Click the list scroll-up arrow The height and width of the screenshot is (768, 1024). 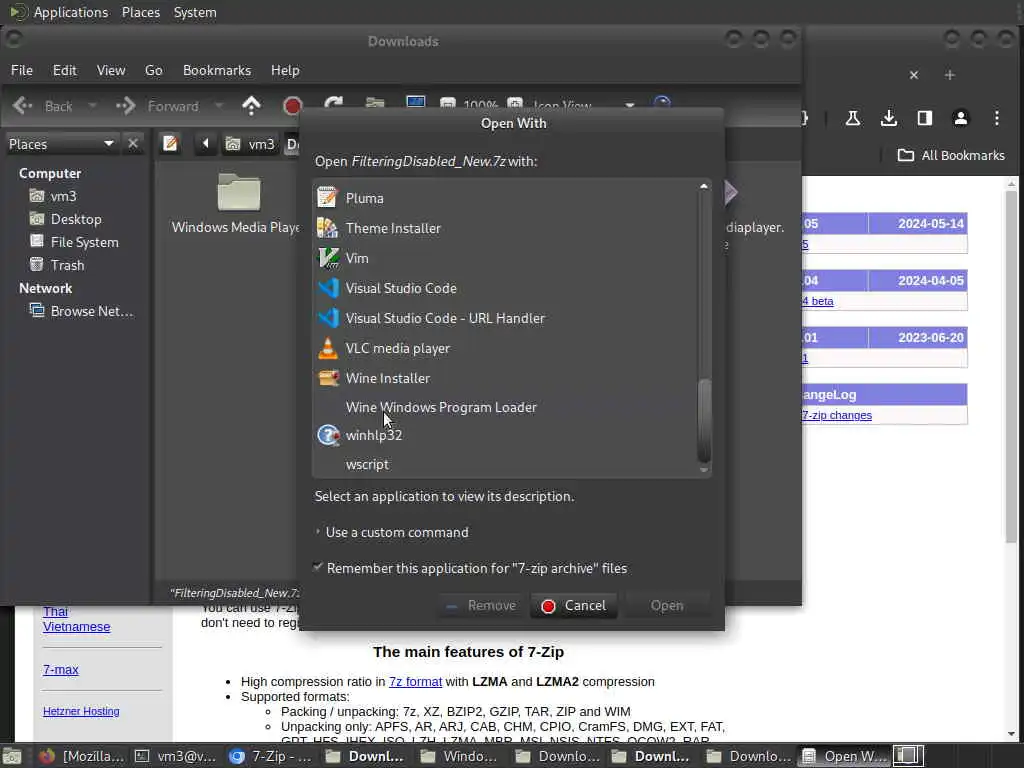pos(703,187)
